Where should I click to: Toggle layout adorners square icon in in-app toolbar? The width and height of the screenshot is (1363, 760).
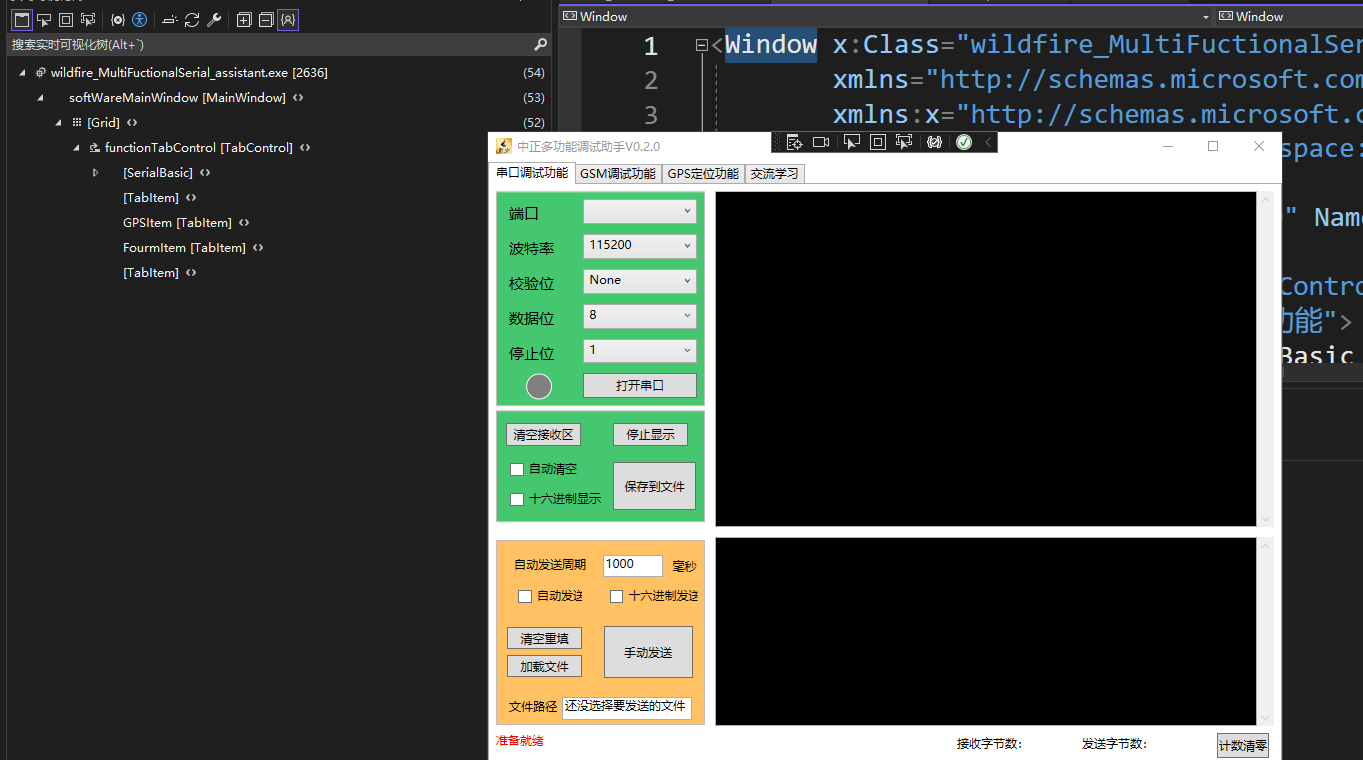878,142
